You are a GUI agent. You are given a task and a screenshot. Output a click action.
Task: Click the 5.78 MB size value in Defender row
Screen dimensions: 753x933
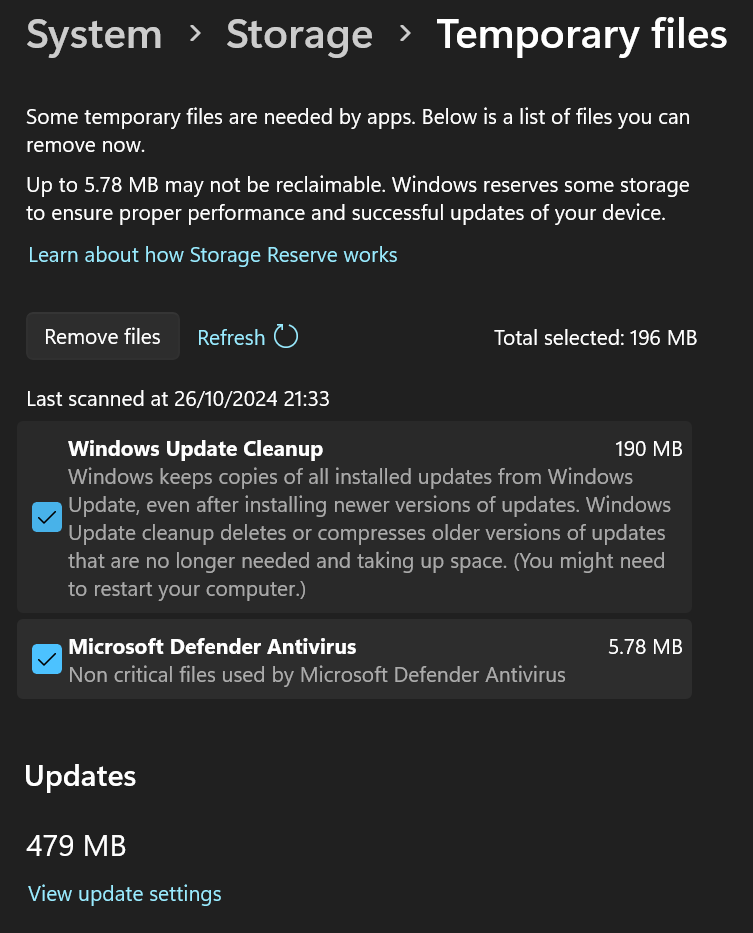tap(645, 647)
